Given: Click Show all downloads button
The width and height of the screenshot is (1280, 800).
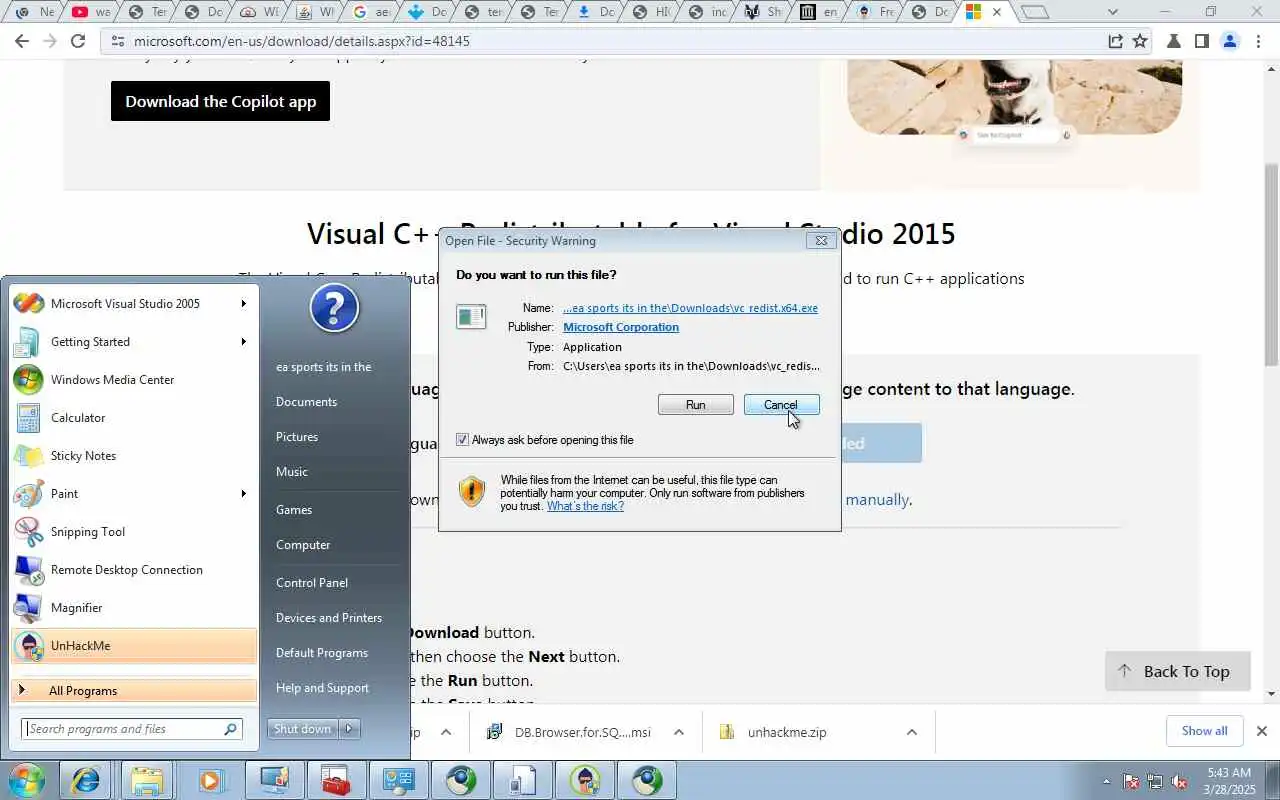Looking at the screenshot, I should click(1204, 731).
